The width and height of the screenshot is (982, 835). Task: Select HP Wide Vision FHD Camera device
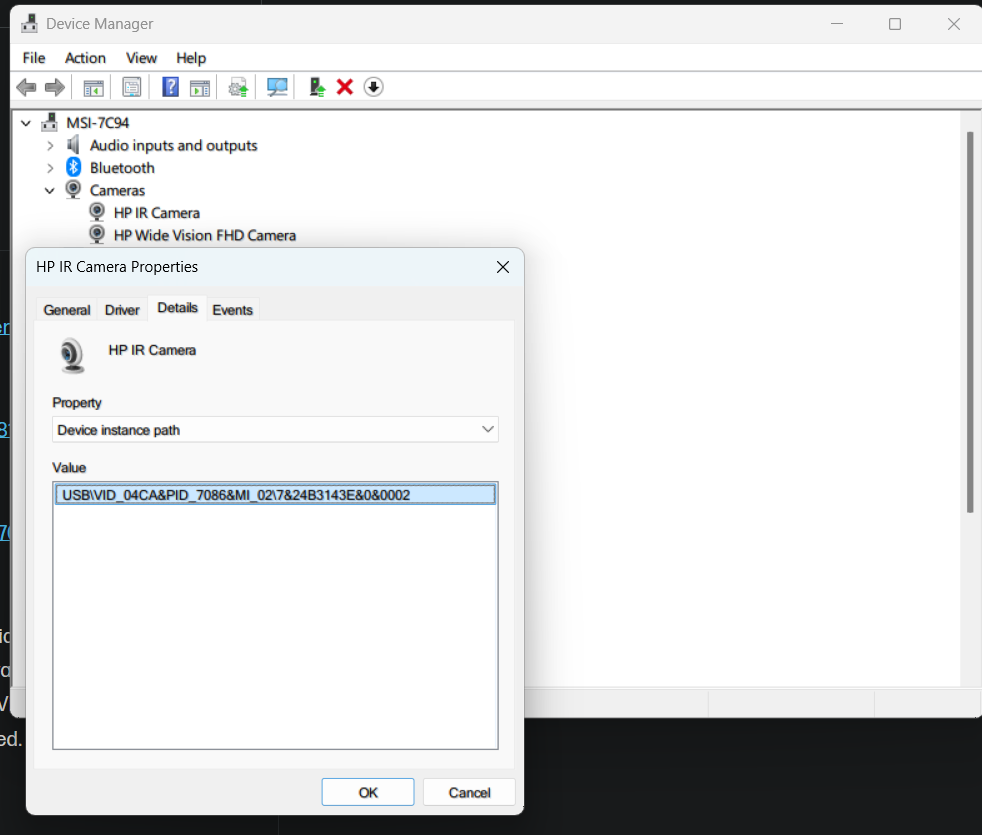(x=204, y=236)
